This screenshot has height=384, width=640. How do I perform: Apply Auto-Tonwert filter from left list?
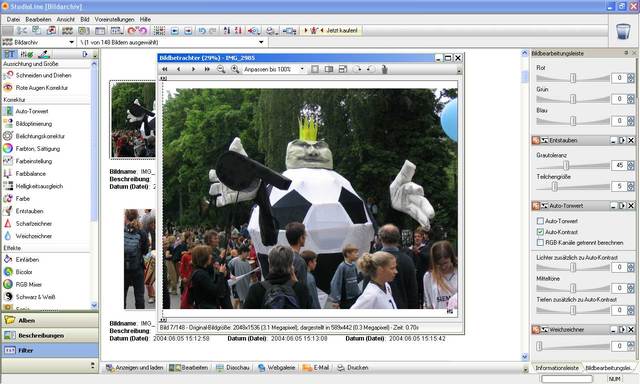click(x=26, y=111)
